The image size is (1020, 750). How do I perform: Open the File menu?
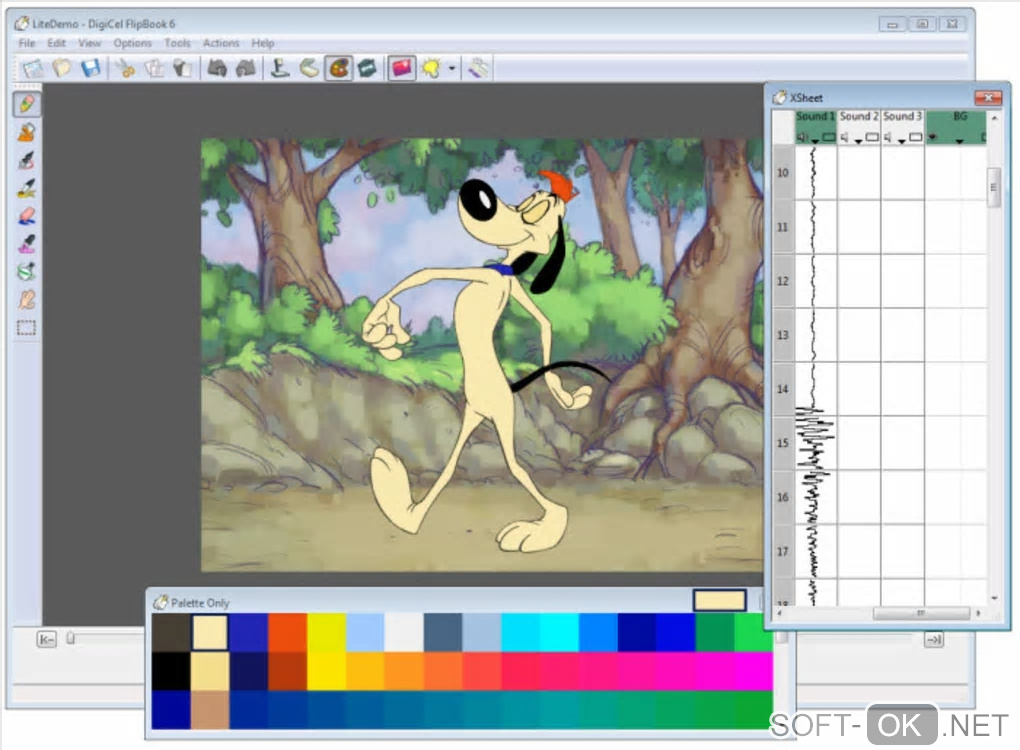click(x=27, y=43)
